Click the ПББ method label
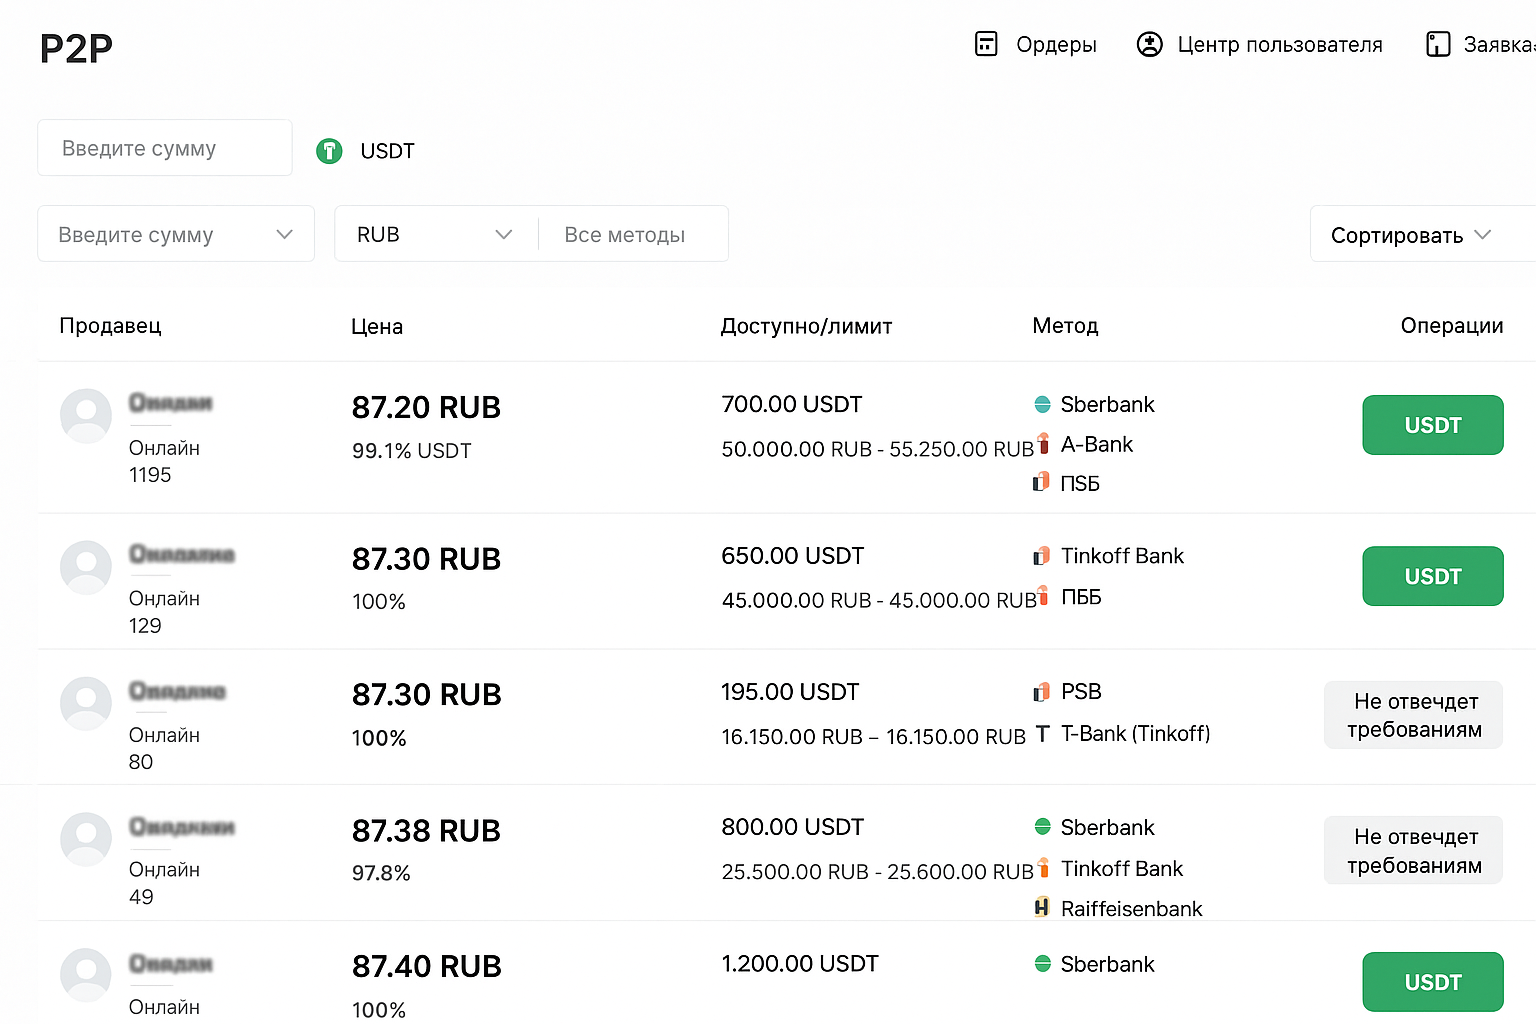1536x1024 pixels. point(1081,597)
